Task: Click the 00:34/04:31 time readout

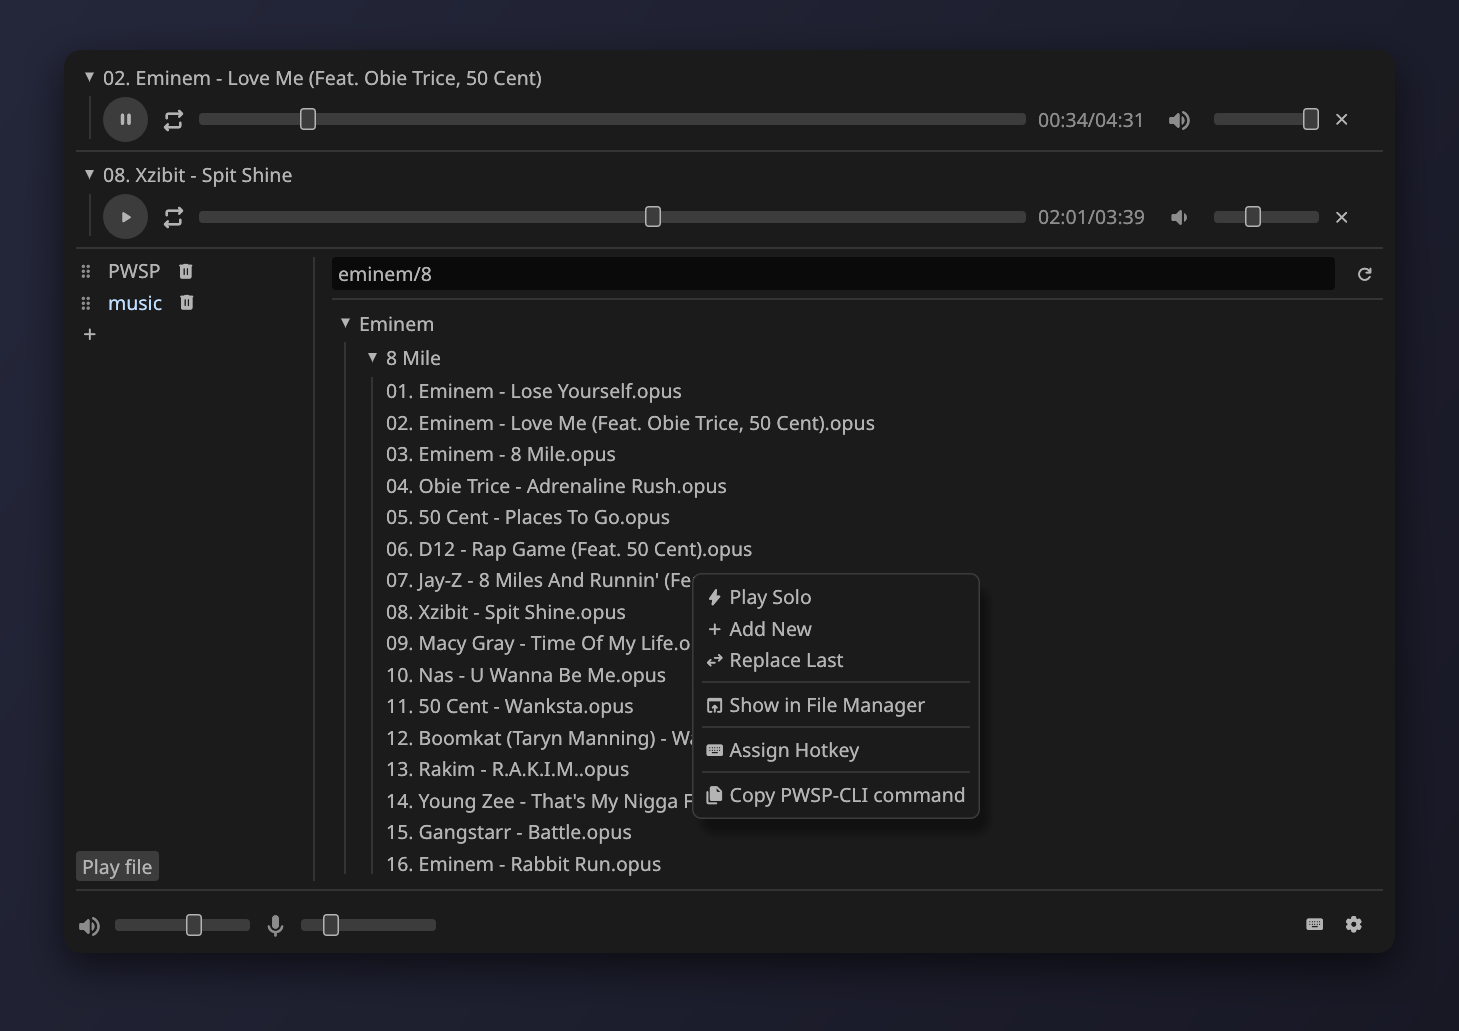Action: (x=1091, y=120)
